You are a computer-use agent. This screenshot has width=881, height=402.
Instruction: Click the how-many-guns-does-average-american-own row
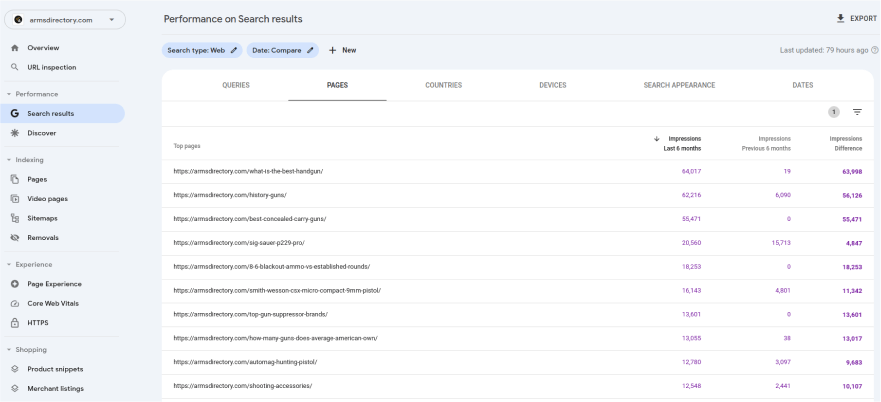point(517,338)
